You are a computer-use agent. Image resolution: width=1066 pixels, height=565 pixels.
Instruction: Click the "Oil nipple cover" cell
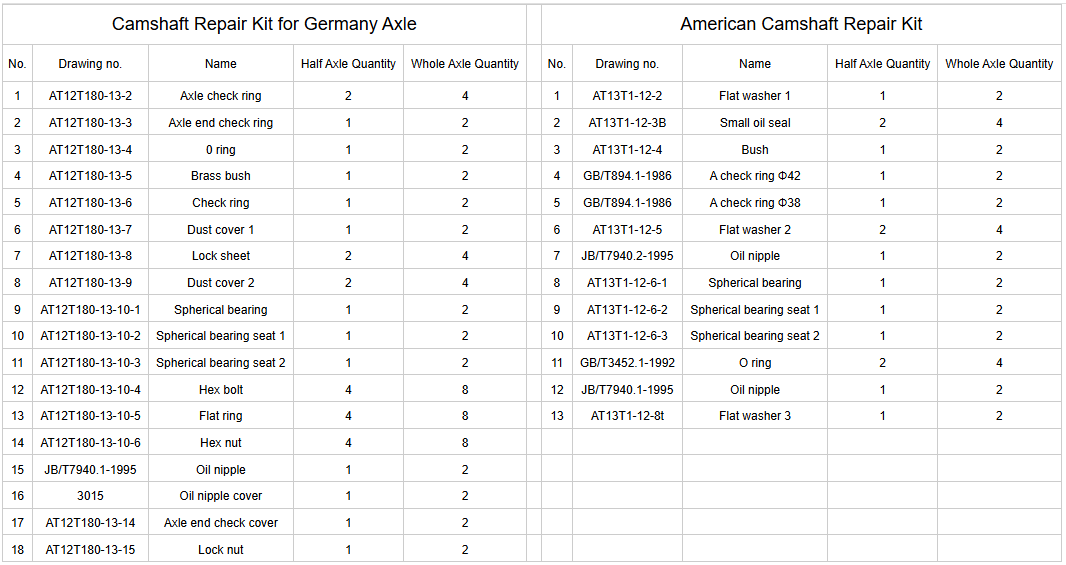point(220,496)
